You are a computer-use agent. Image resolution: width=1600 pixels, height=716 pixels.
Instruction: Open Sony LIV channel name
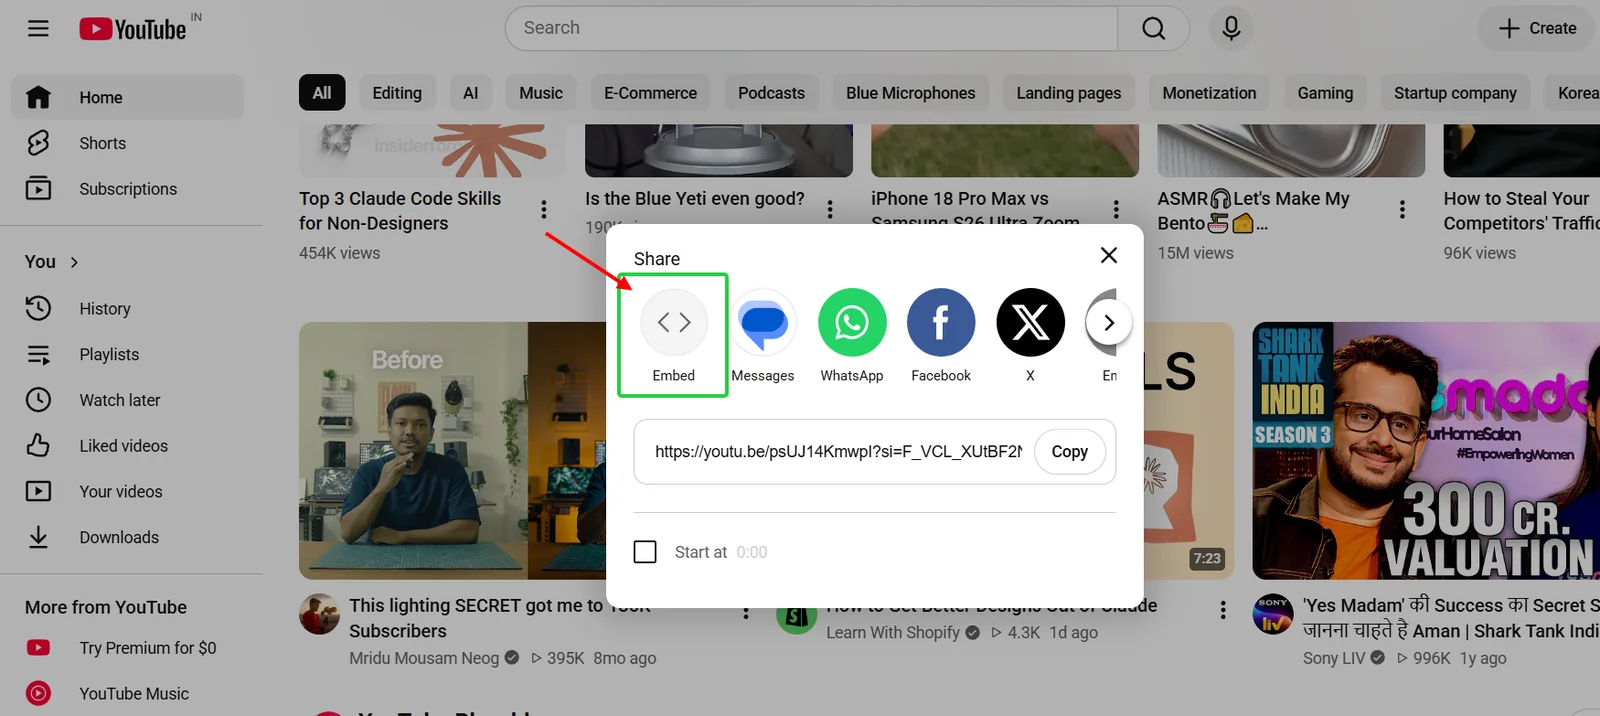[x=1334, y=658]
